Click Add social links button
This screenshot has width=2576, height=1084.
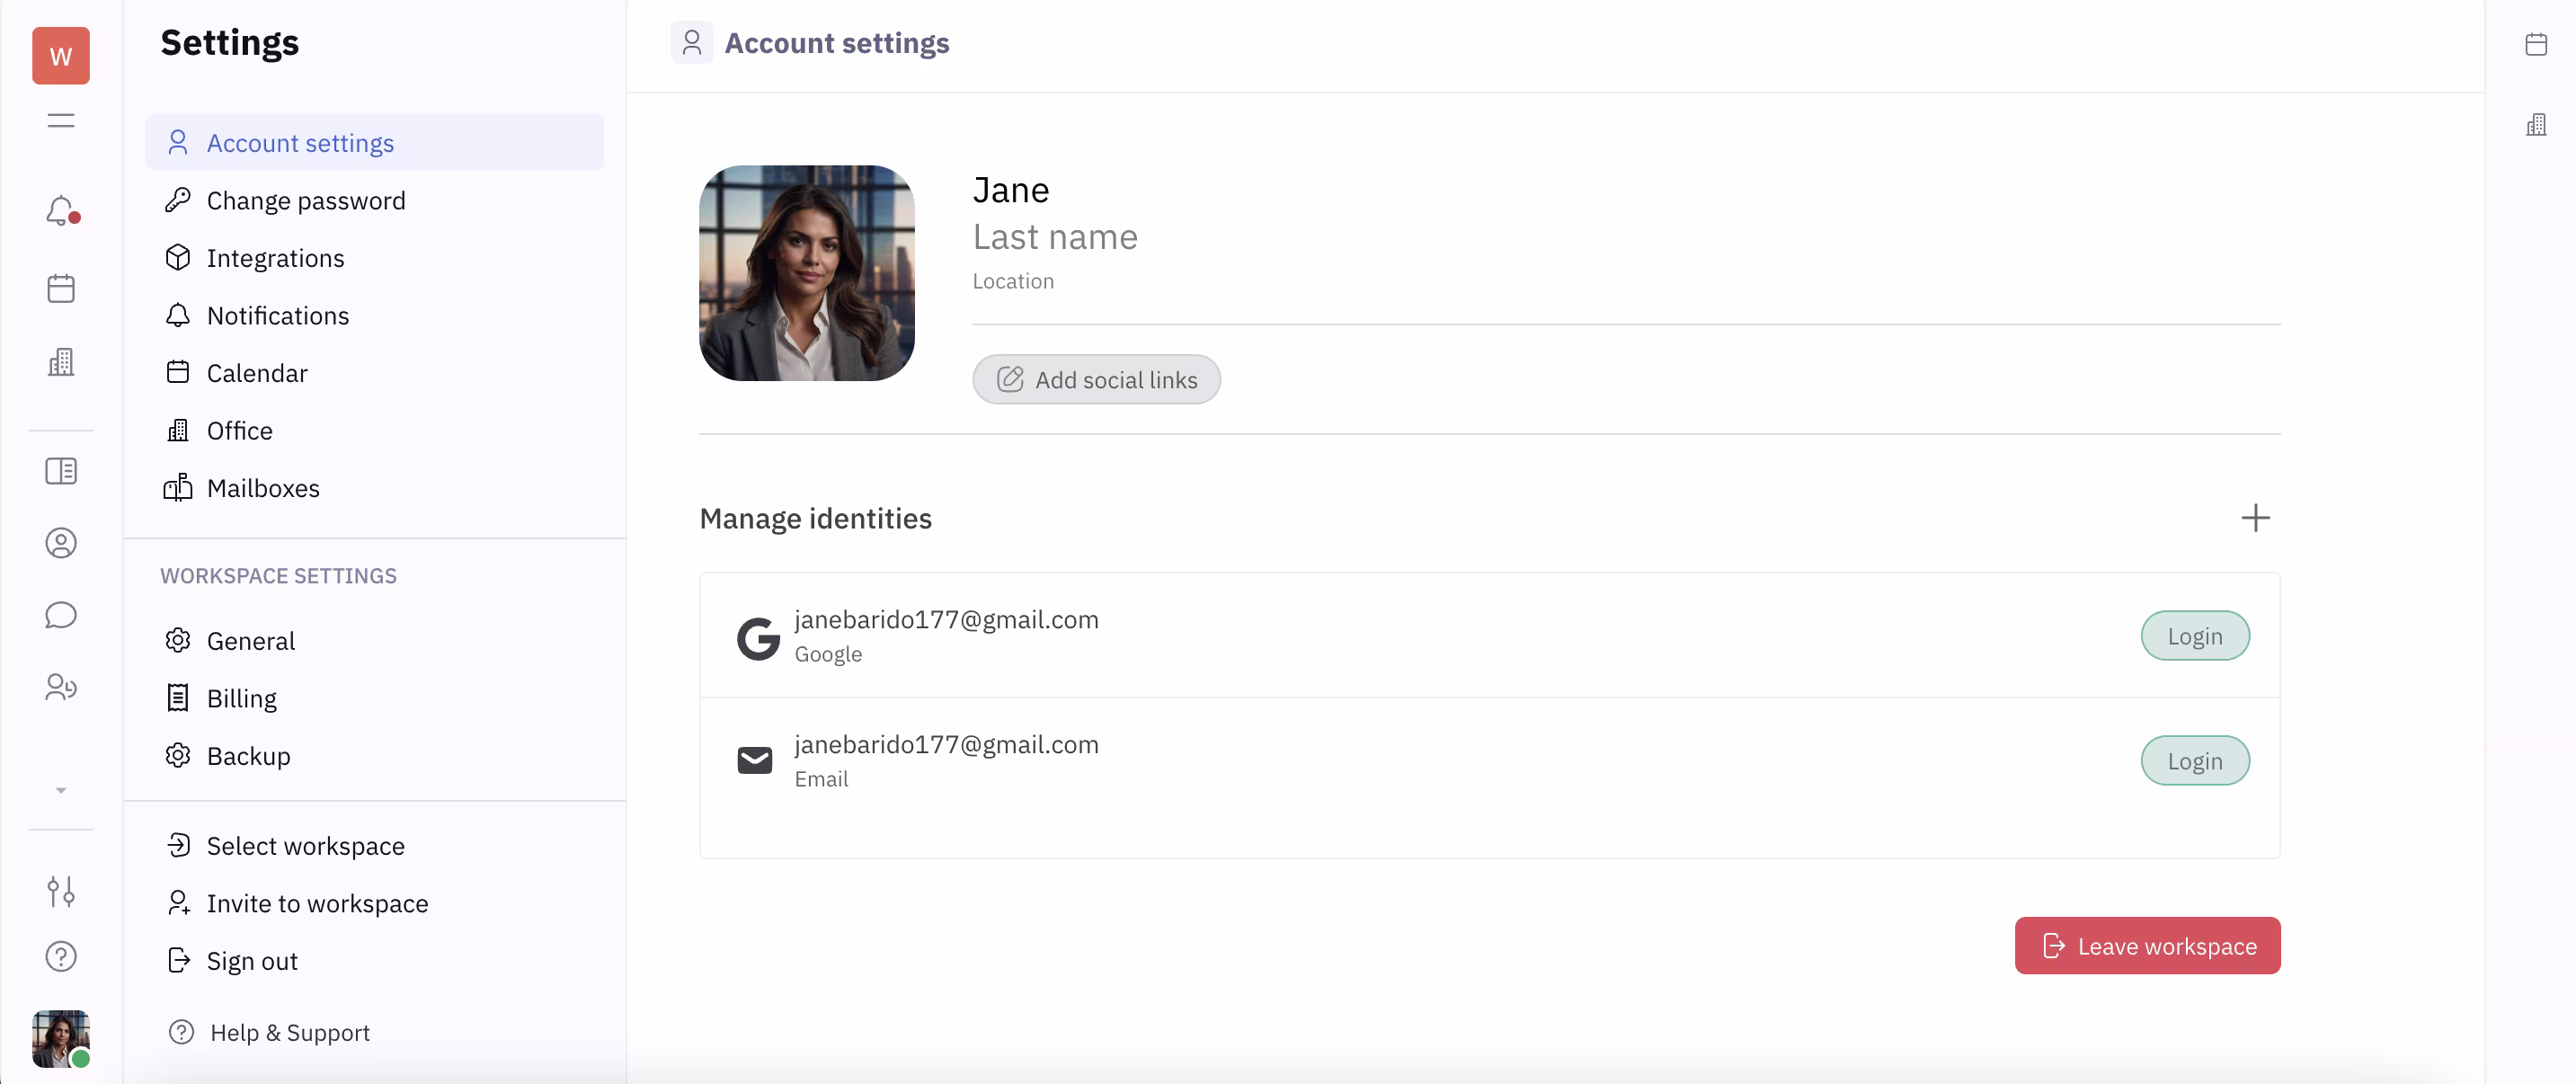(x=1096, y=380)
